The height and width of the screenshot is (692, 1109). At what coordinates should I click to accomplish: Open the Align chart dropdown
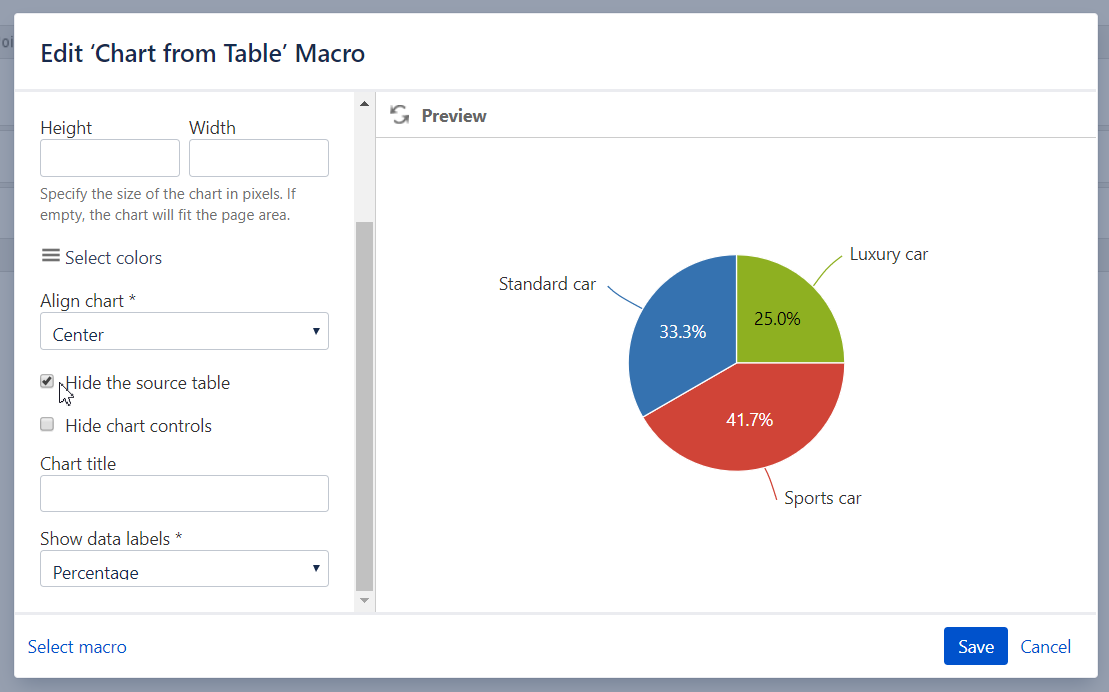[x=184, y=331]
